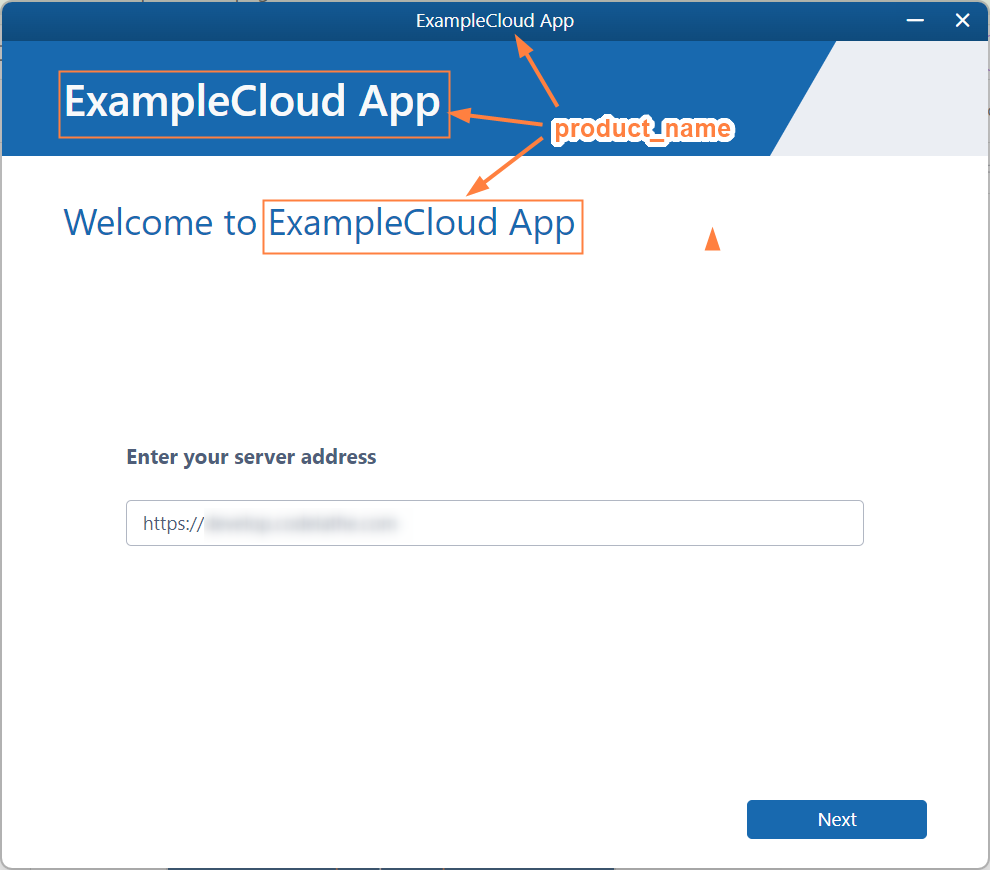Click the small orange triangle marker
The width and height of the screenshot is (990, 870).
[712, 239]
